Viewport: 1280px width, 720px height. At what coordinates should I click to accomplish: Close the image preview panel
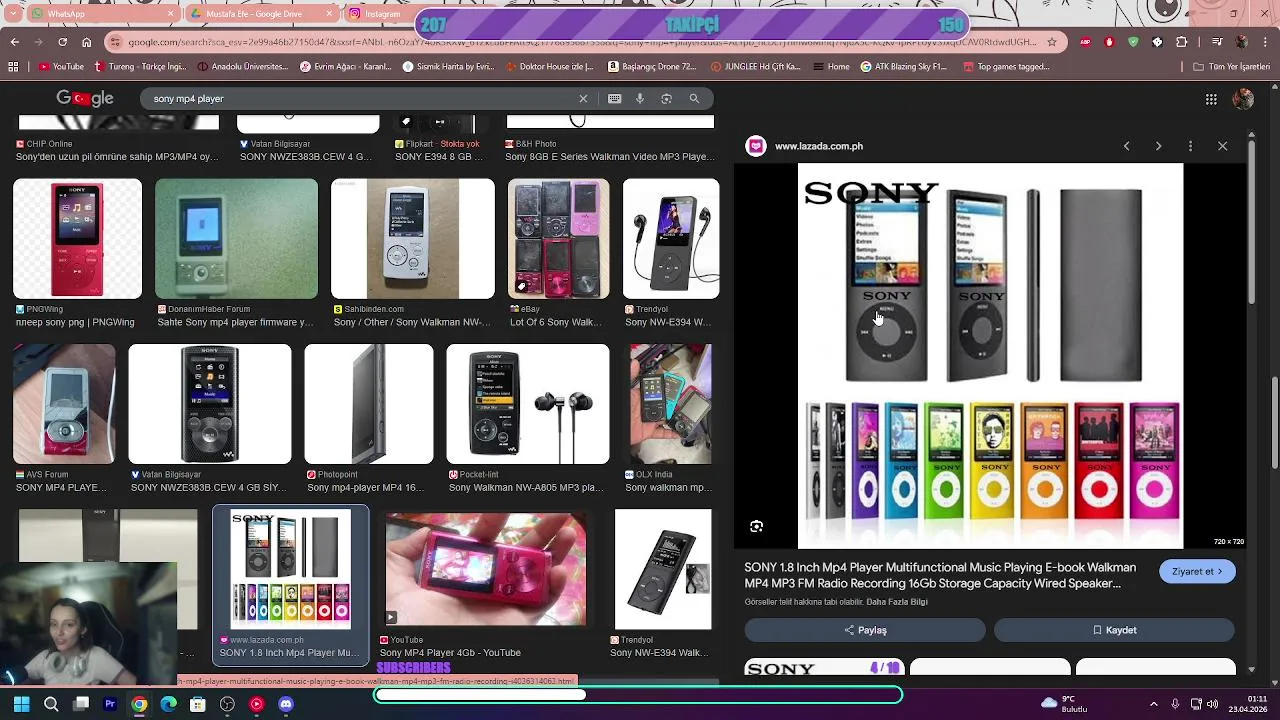click(1222, 146)
